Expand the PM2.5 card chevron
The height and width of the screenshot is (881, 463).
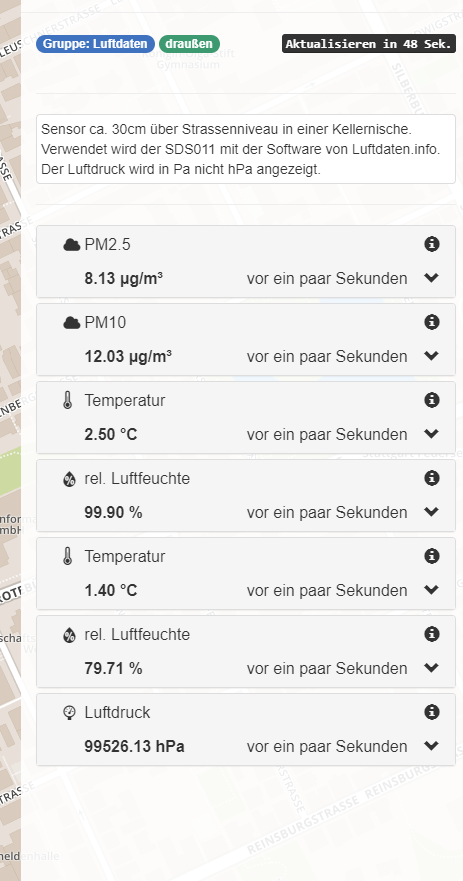(x=432, y=278)
